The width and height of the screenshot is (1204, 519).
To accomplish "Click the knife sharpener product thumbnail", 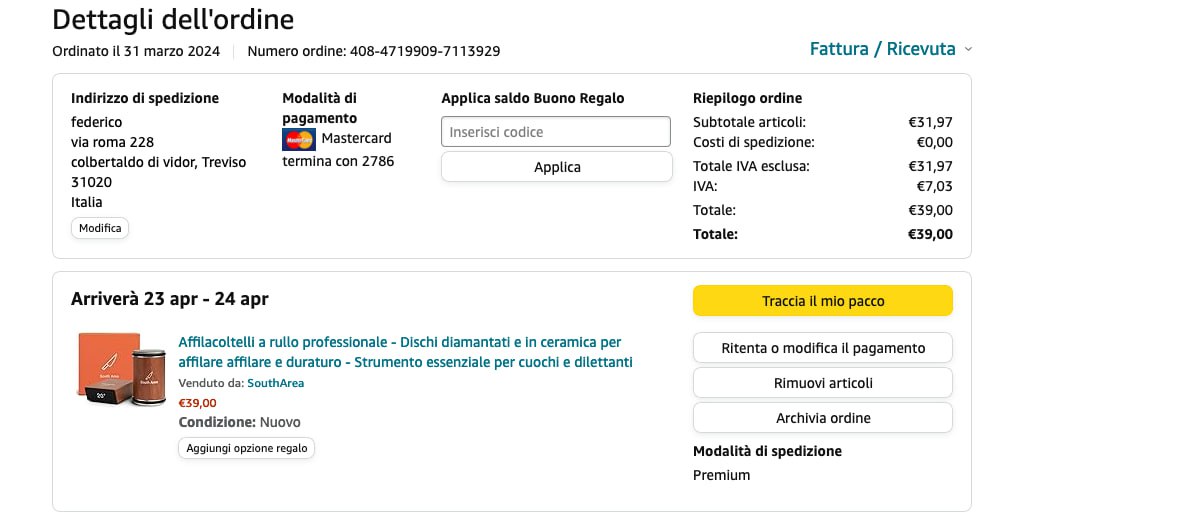I will coord(122,368).
